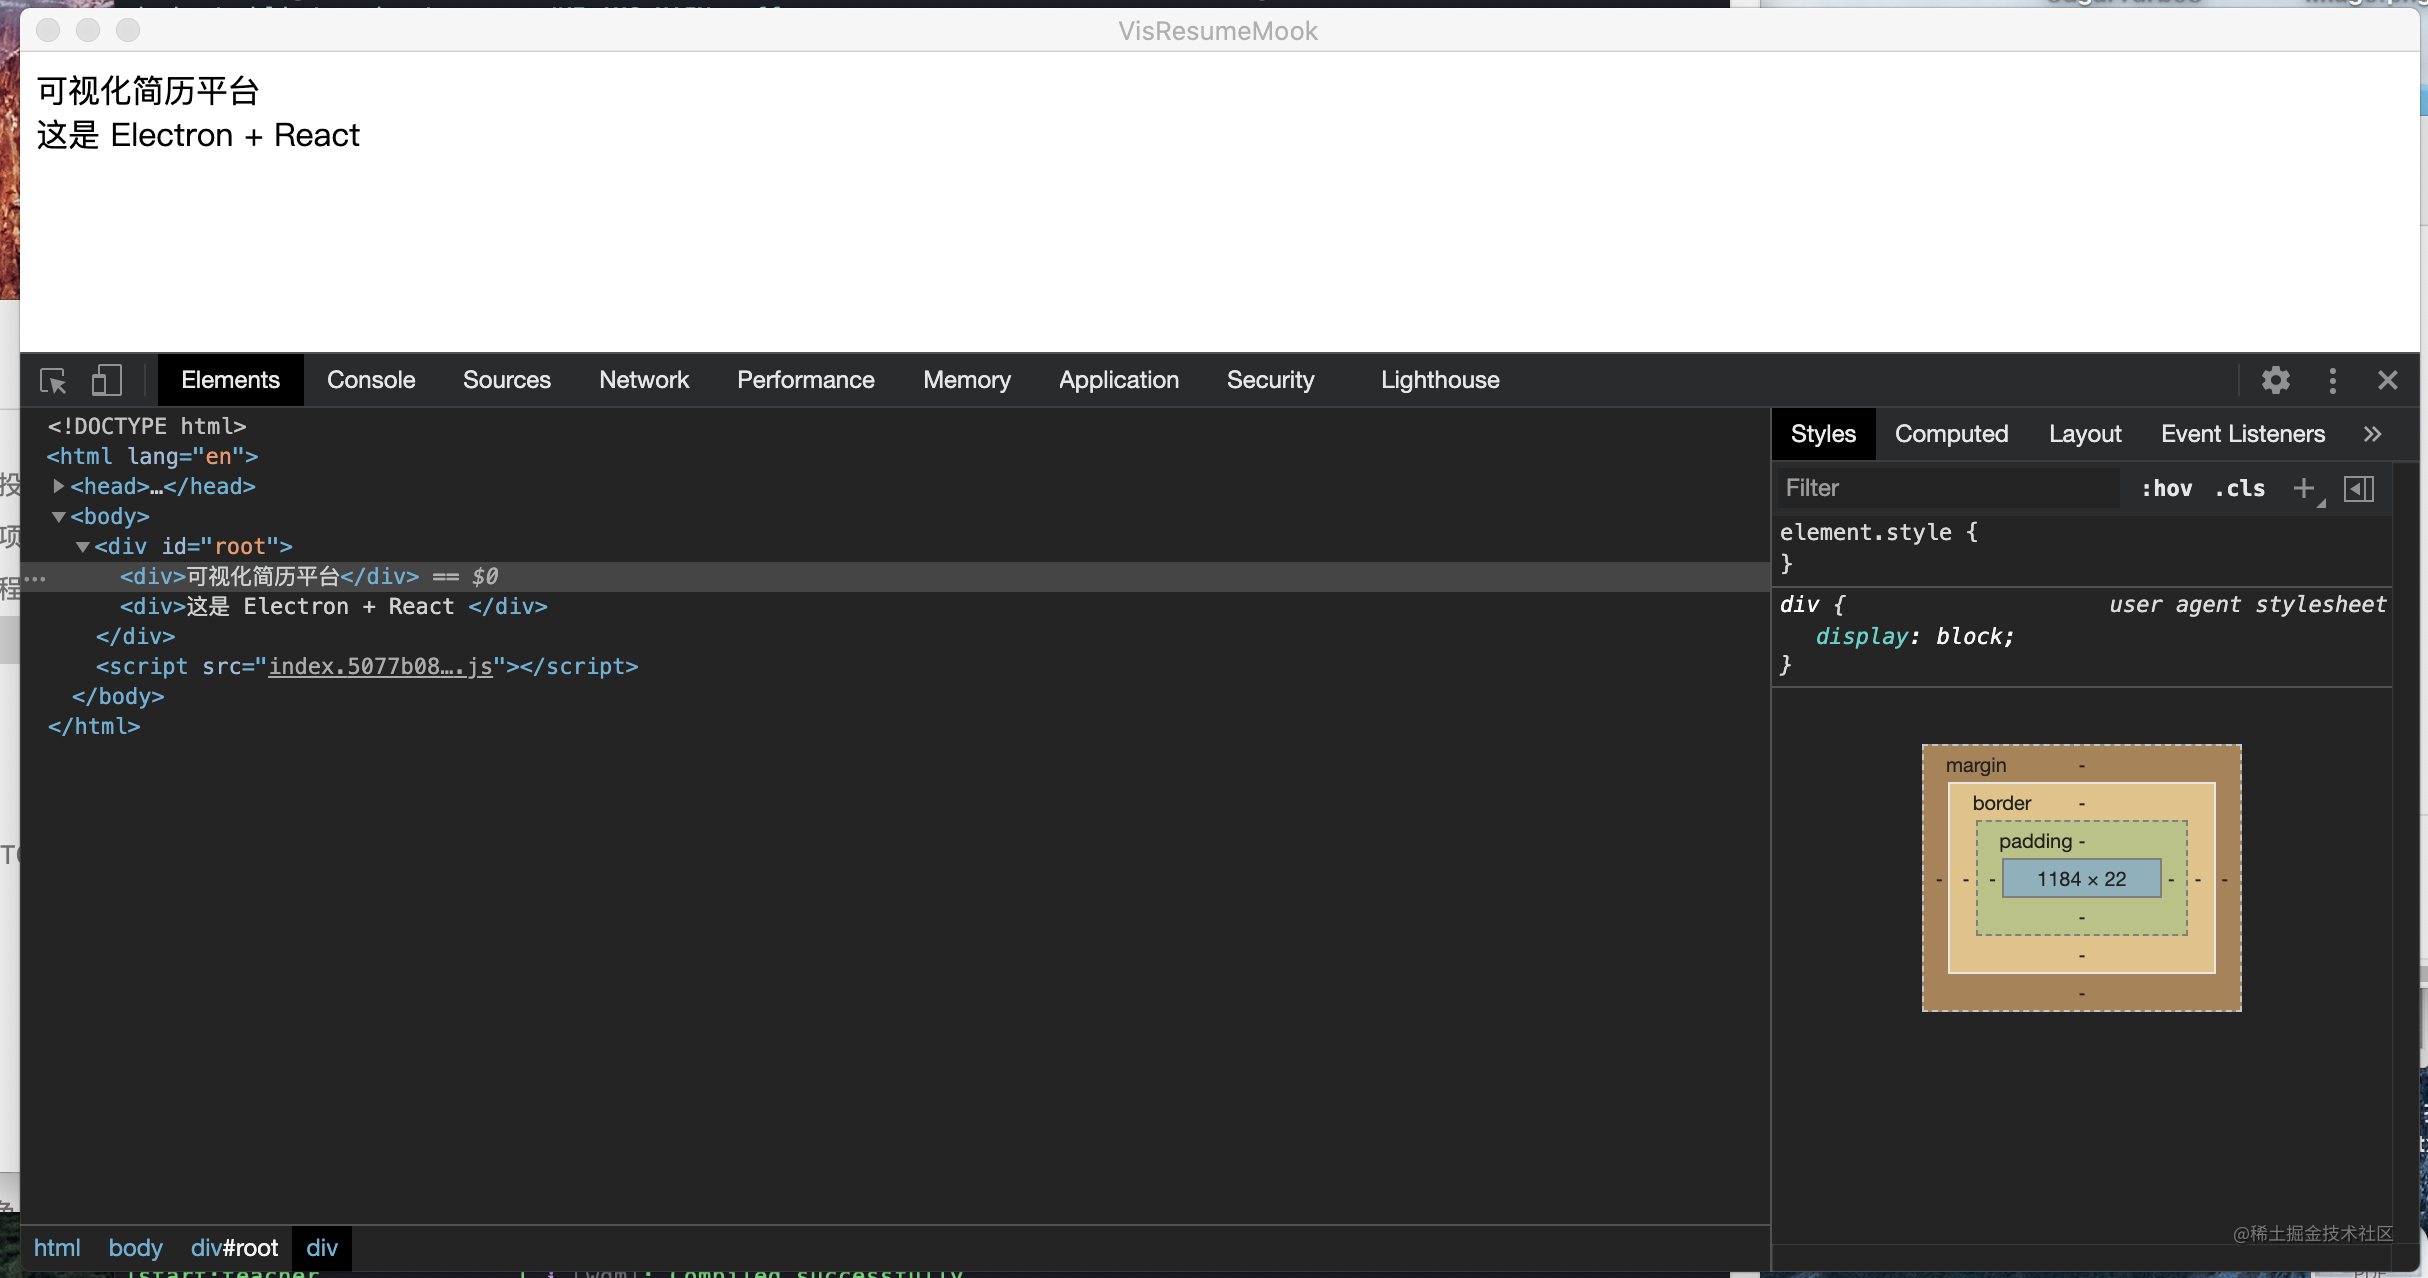Click the new style rule plus icon

click(2304, 488)
